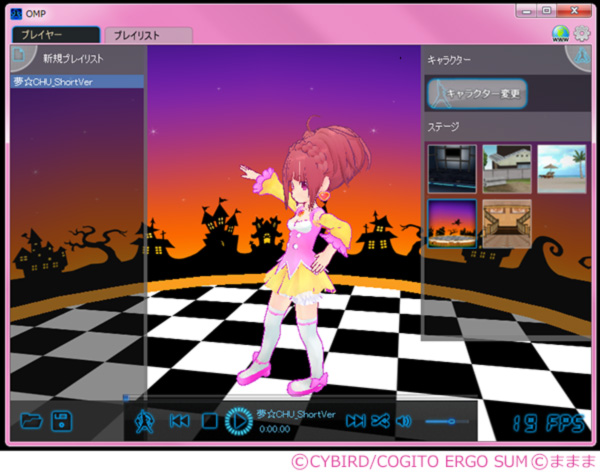
Task: Select the プレイヤー tab
Action: coord(55,35)
